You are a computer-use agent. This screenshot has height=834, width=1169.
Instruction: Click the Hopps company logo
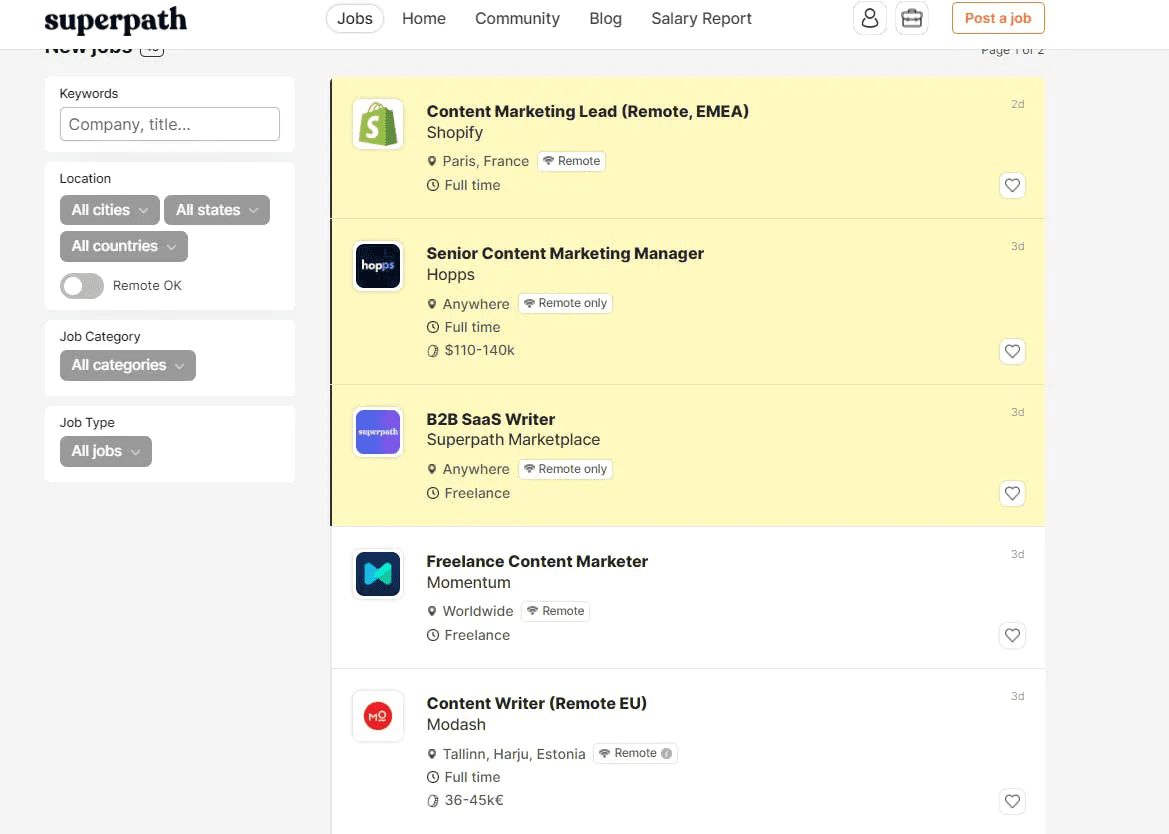(378, 266)
